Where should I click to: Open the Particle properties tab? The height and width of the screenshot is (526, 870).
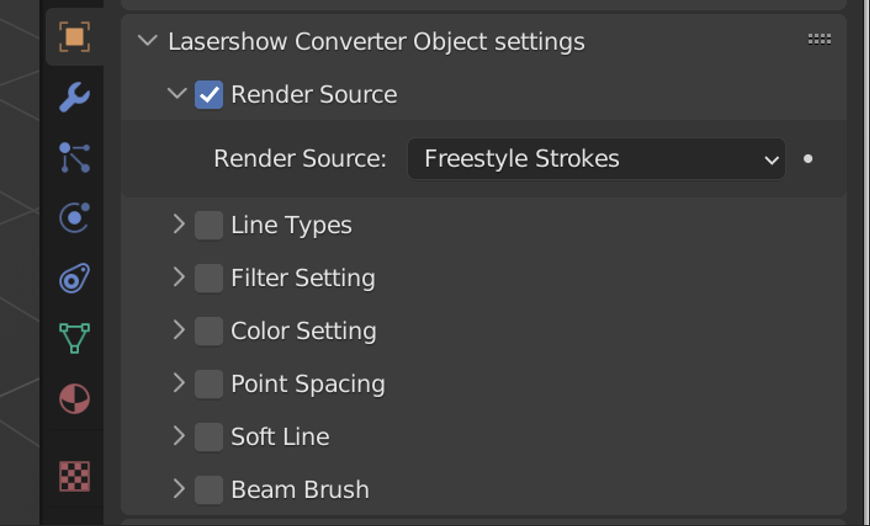click(x=74, y=157)
